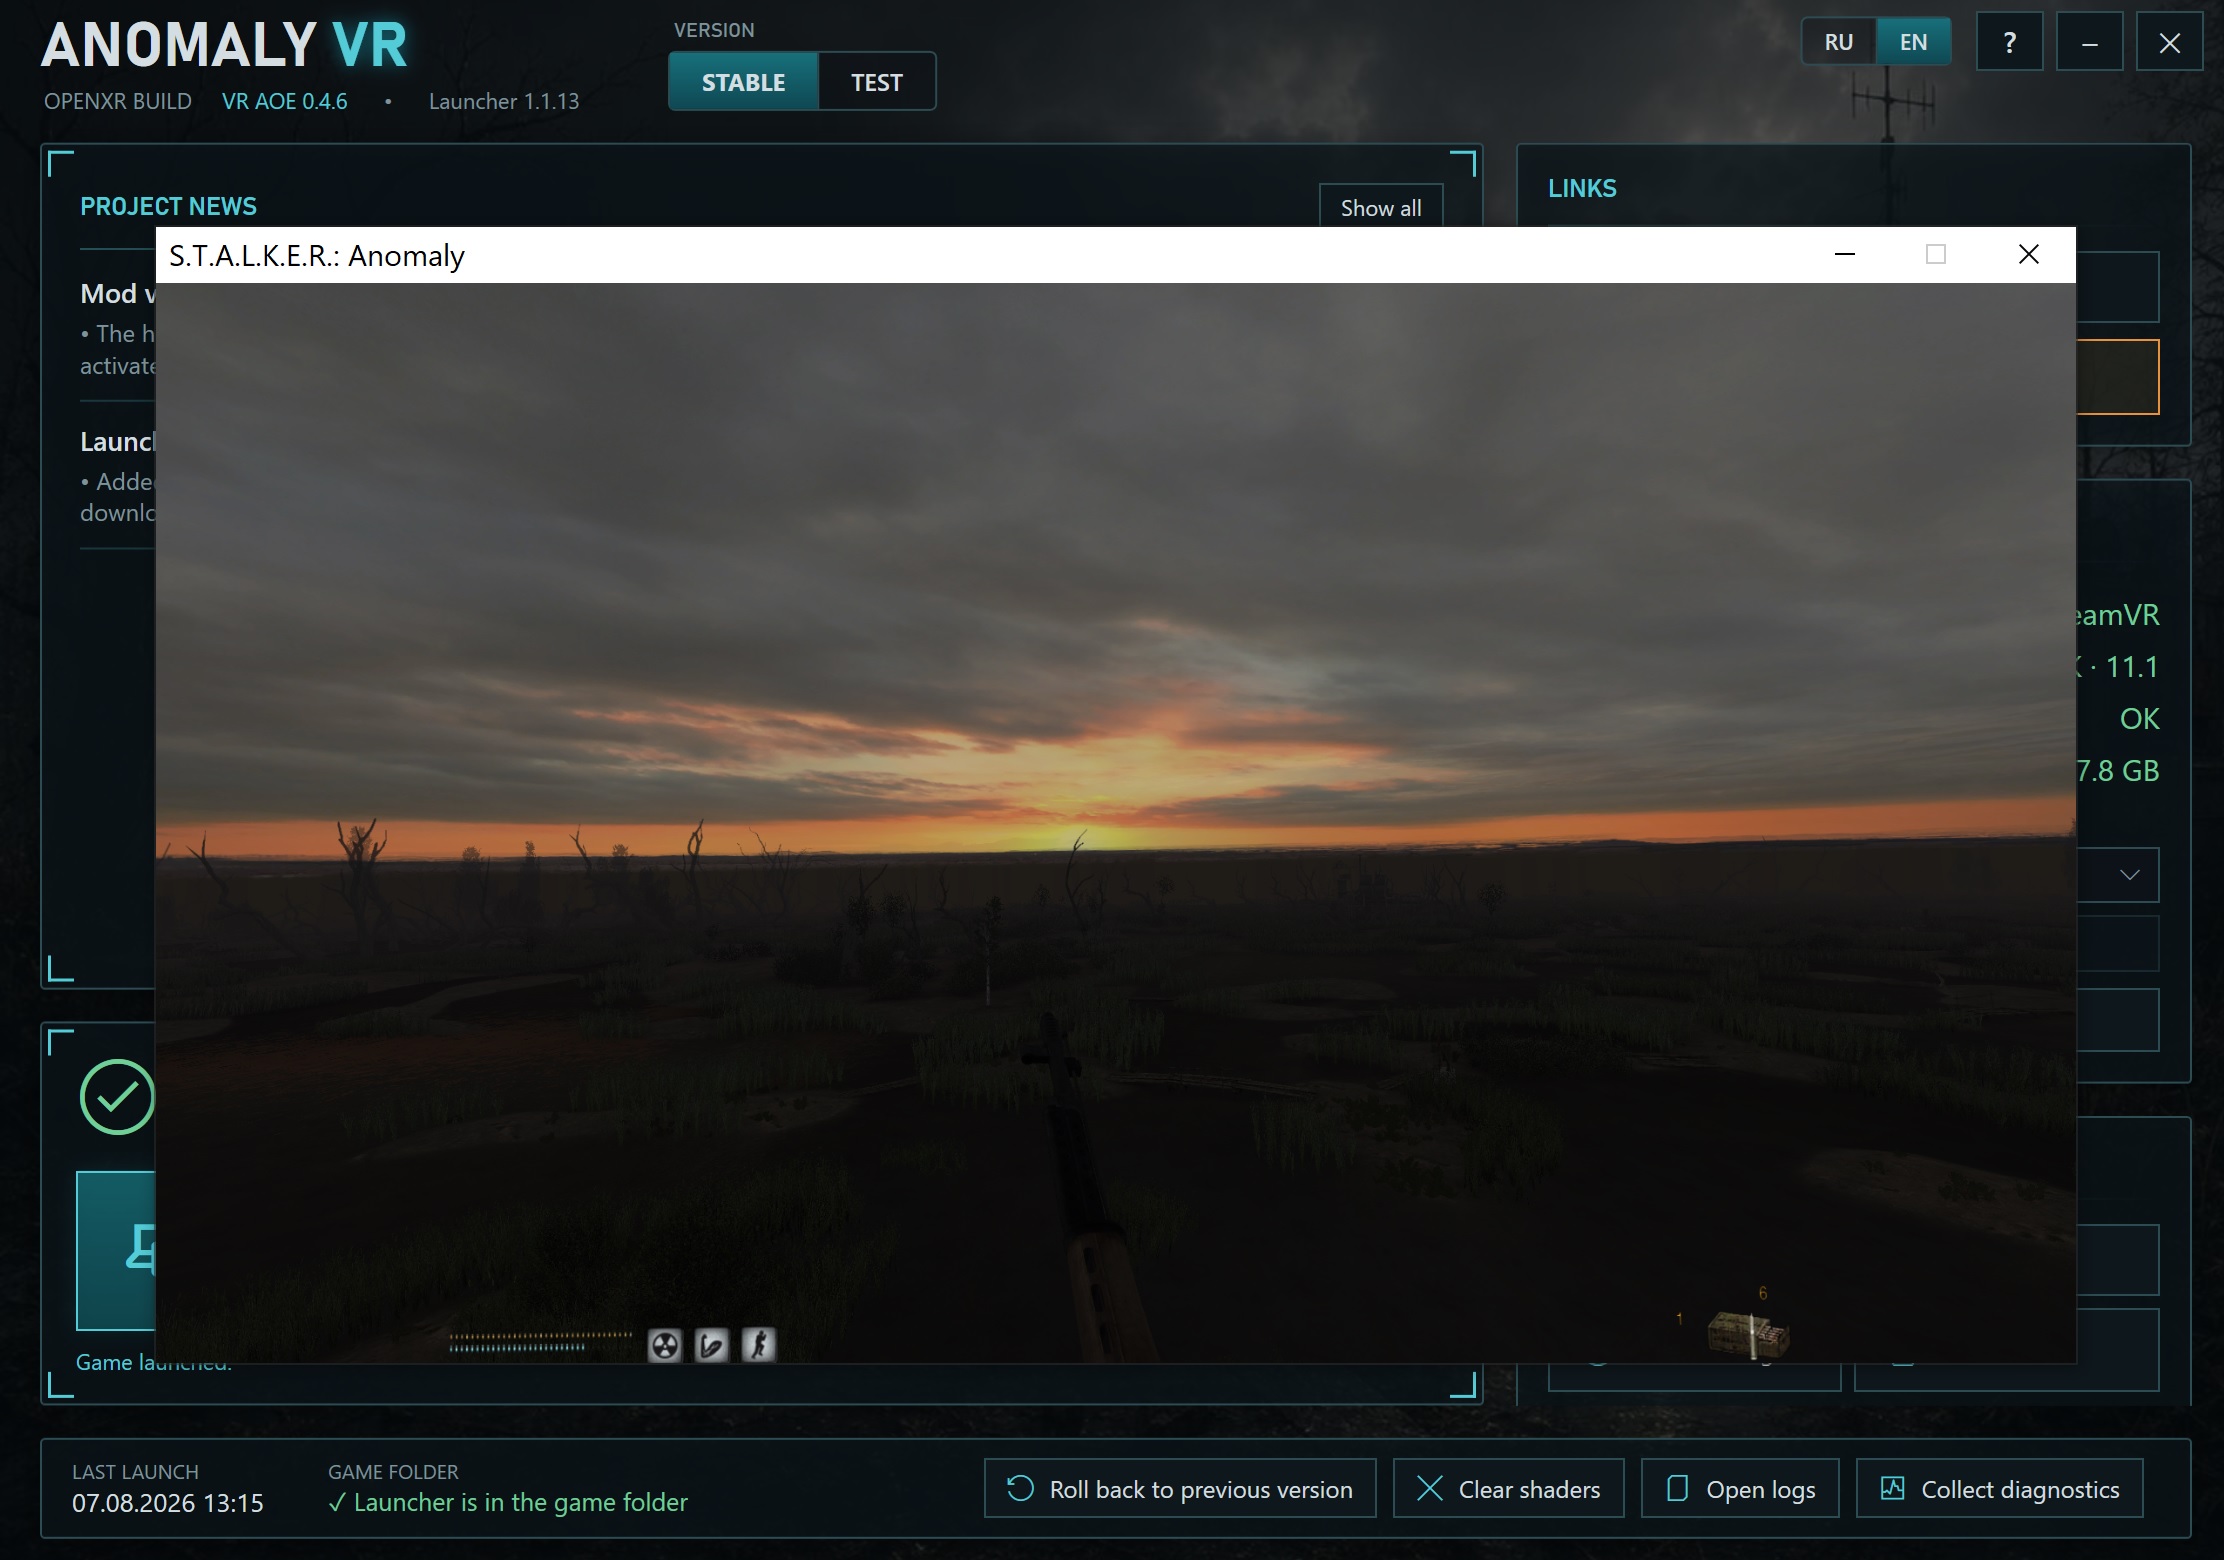
Task: Close the Anomaly VR launcher window
Action: [x=2169, y=43]
